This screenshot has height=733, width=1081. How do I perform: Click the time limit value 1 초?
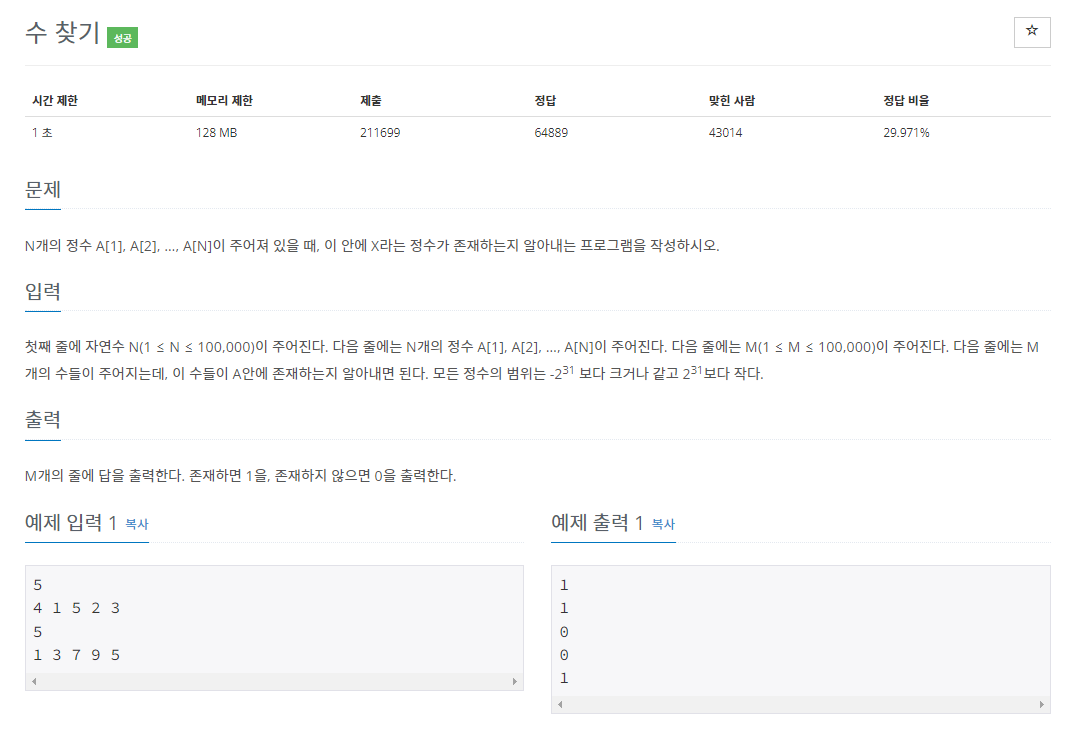42,132
